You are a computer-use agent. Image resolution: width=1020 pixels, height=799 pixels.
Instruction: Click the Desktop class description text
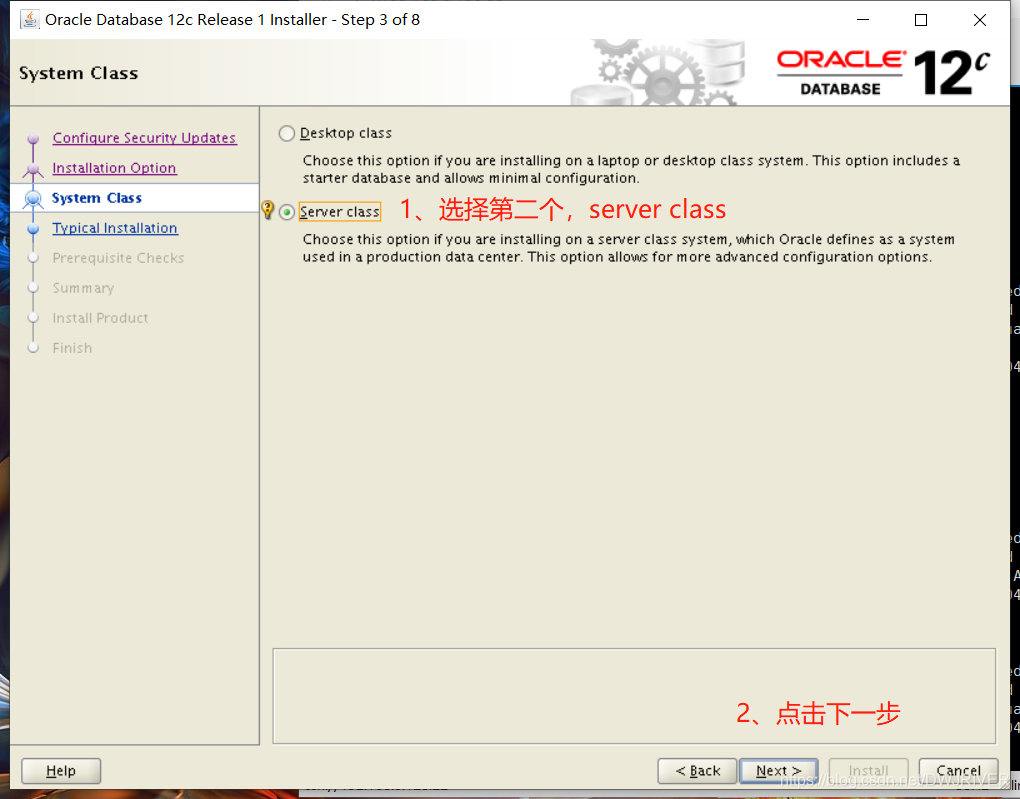pyautogui.click(x=631, y=169)
